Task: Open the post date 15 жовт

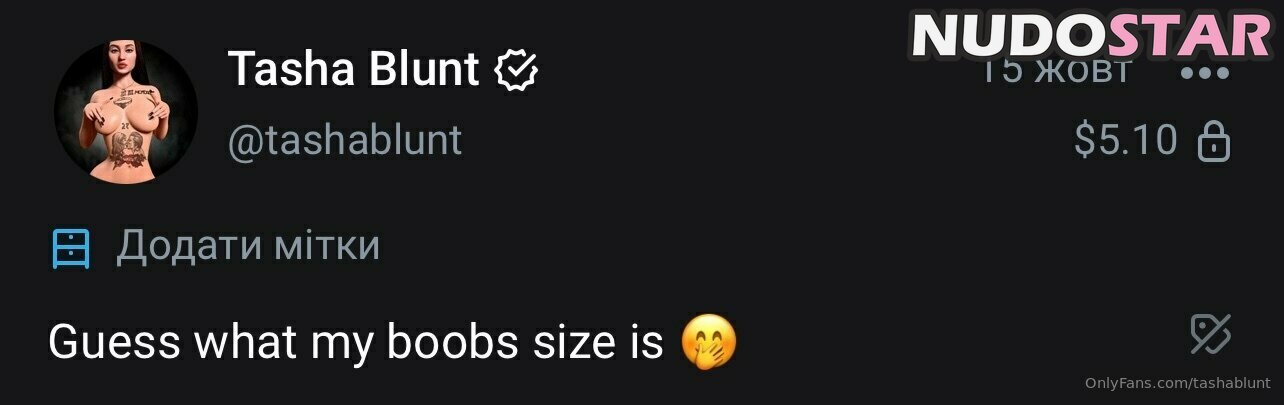Action: point(1054,72)
